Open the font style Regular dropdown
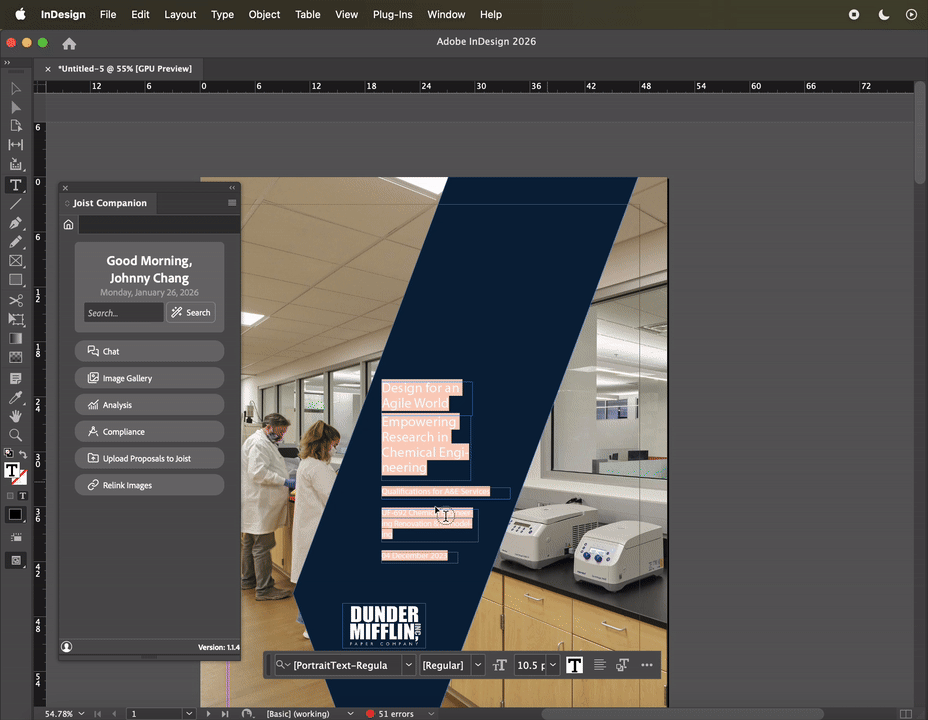The height and width of the screenshot is (720, 928). pos(478,665)
